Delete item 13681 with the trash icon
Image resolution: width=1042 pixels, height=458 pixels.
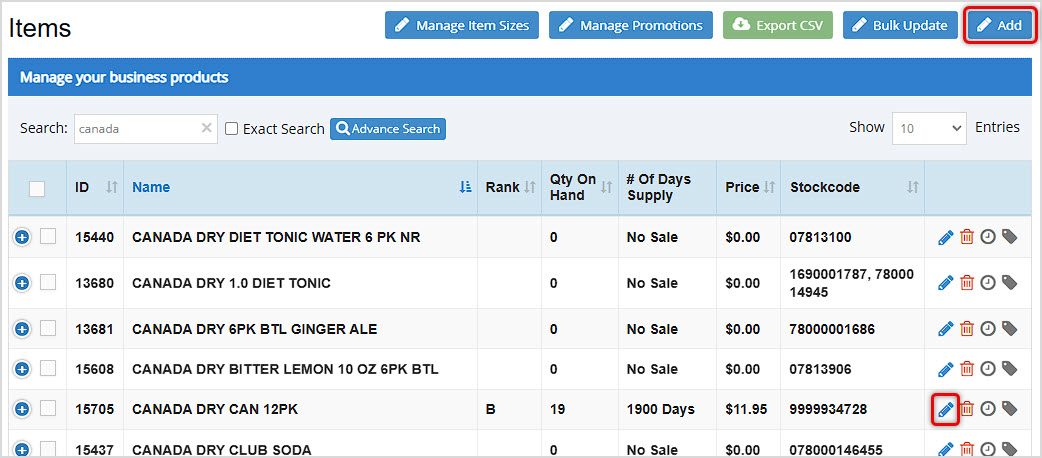point(967,329)
